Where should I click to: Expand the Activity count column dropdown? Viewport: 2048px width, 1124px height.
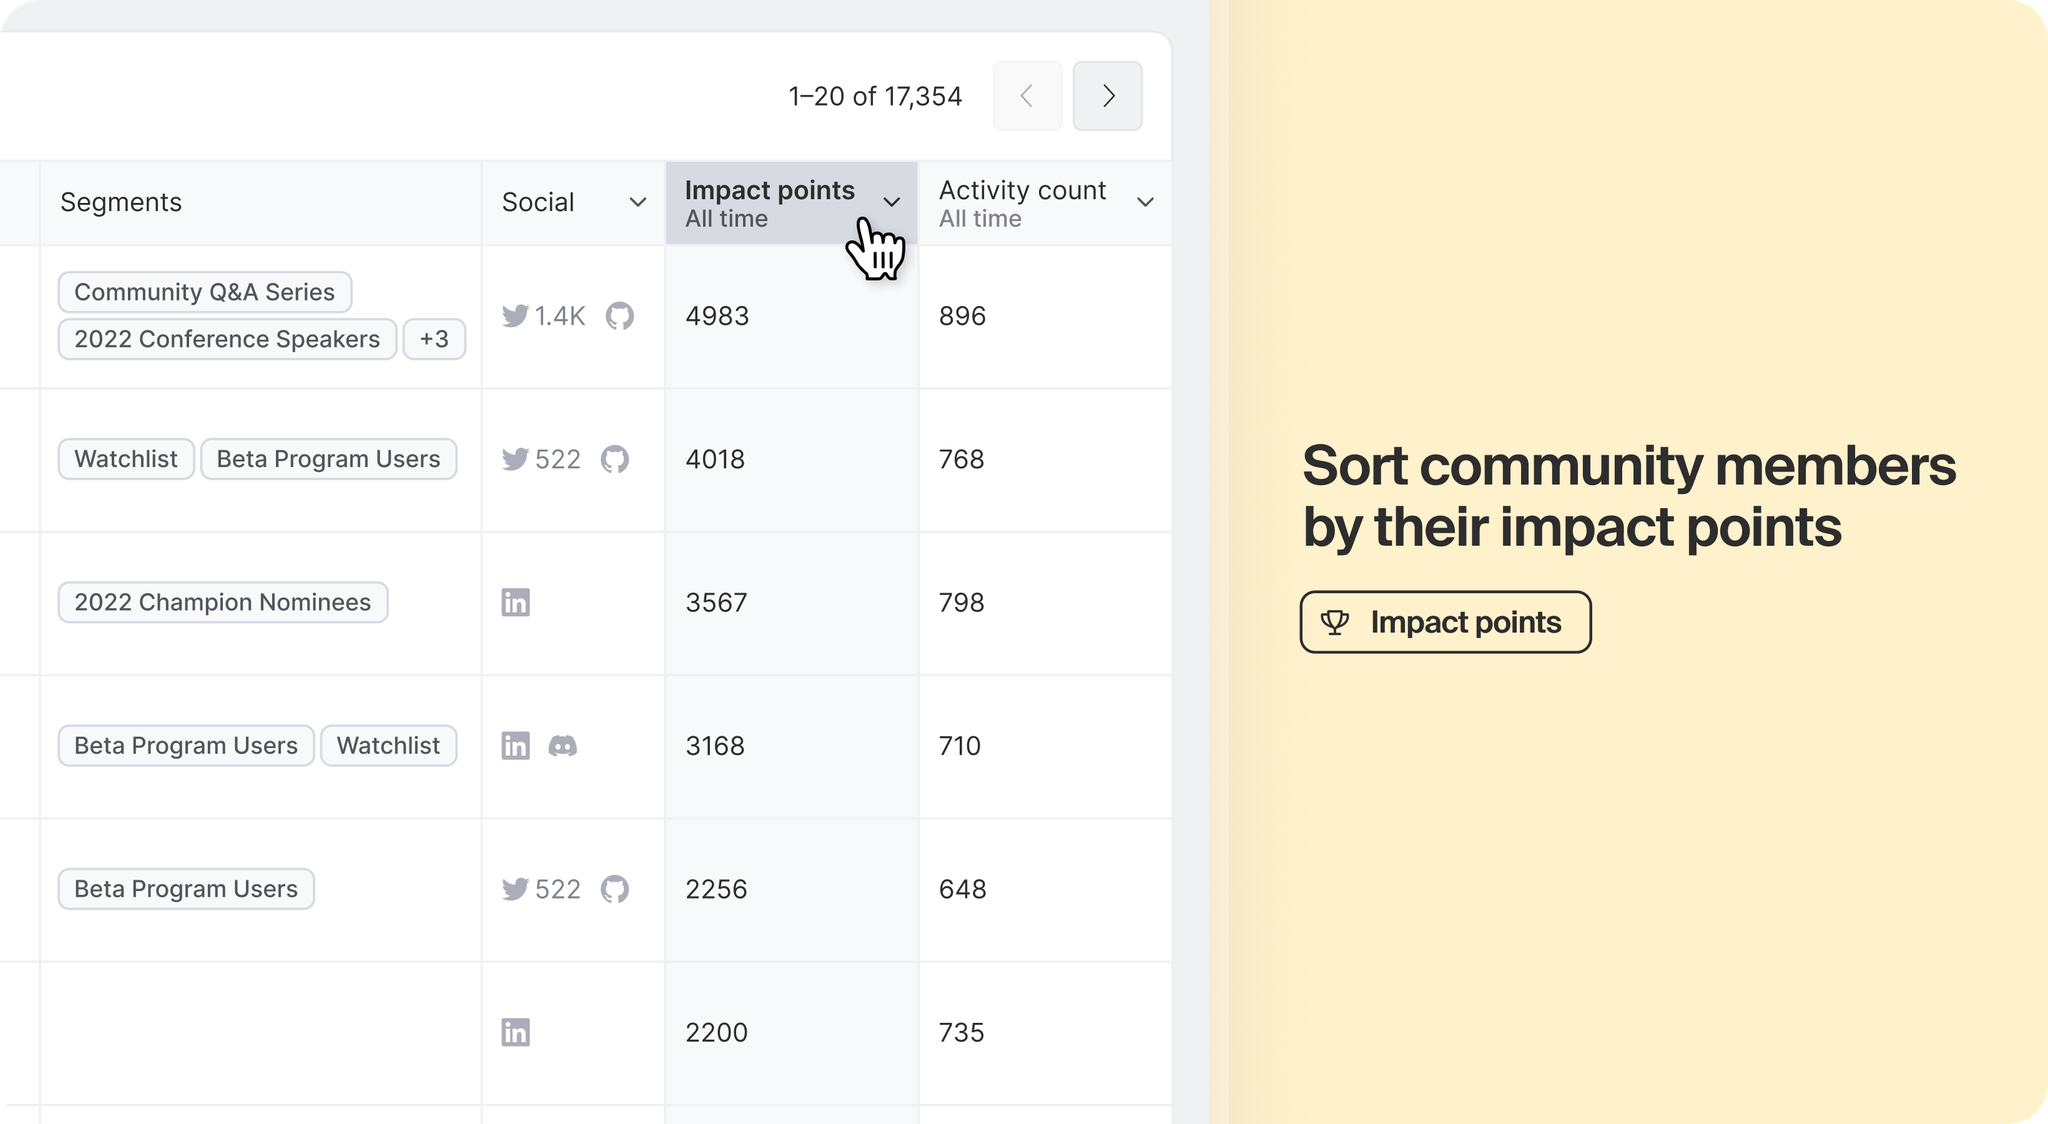pos(1145,203)
